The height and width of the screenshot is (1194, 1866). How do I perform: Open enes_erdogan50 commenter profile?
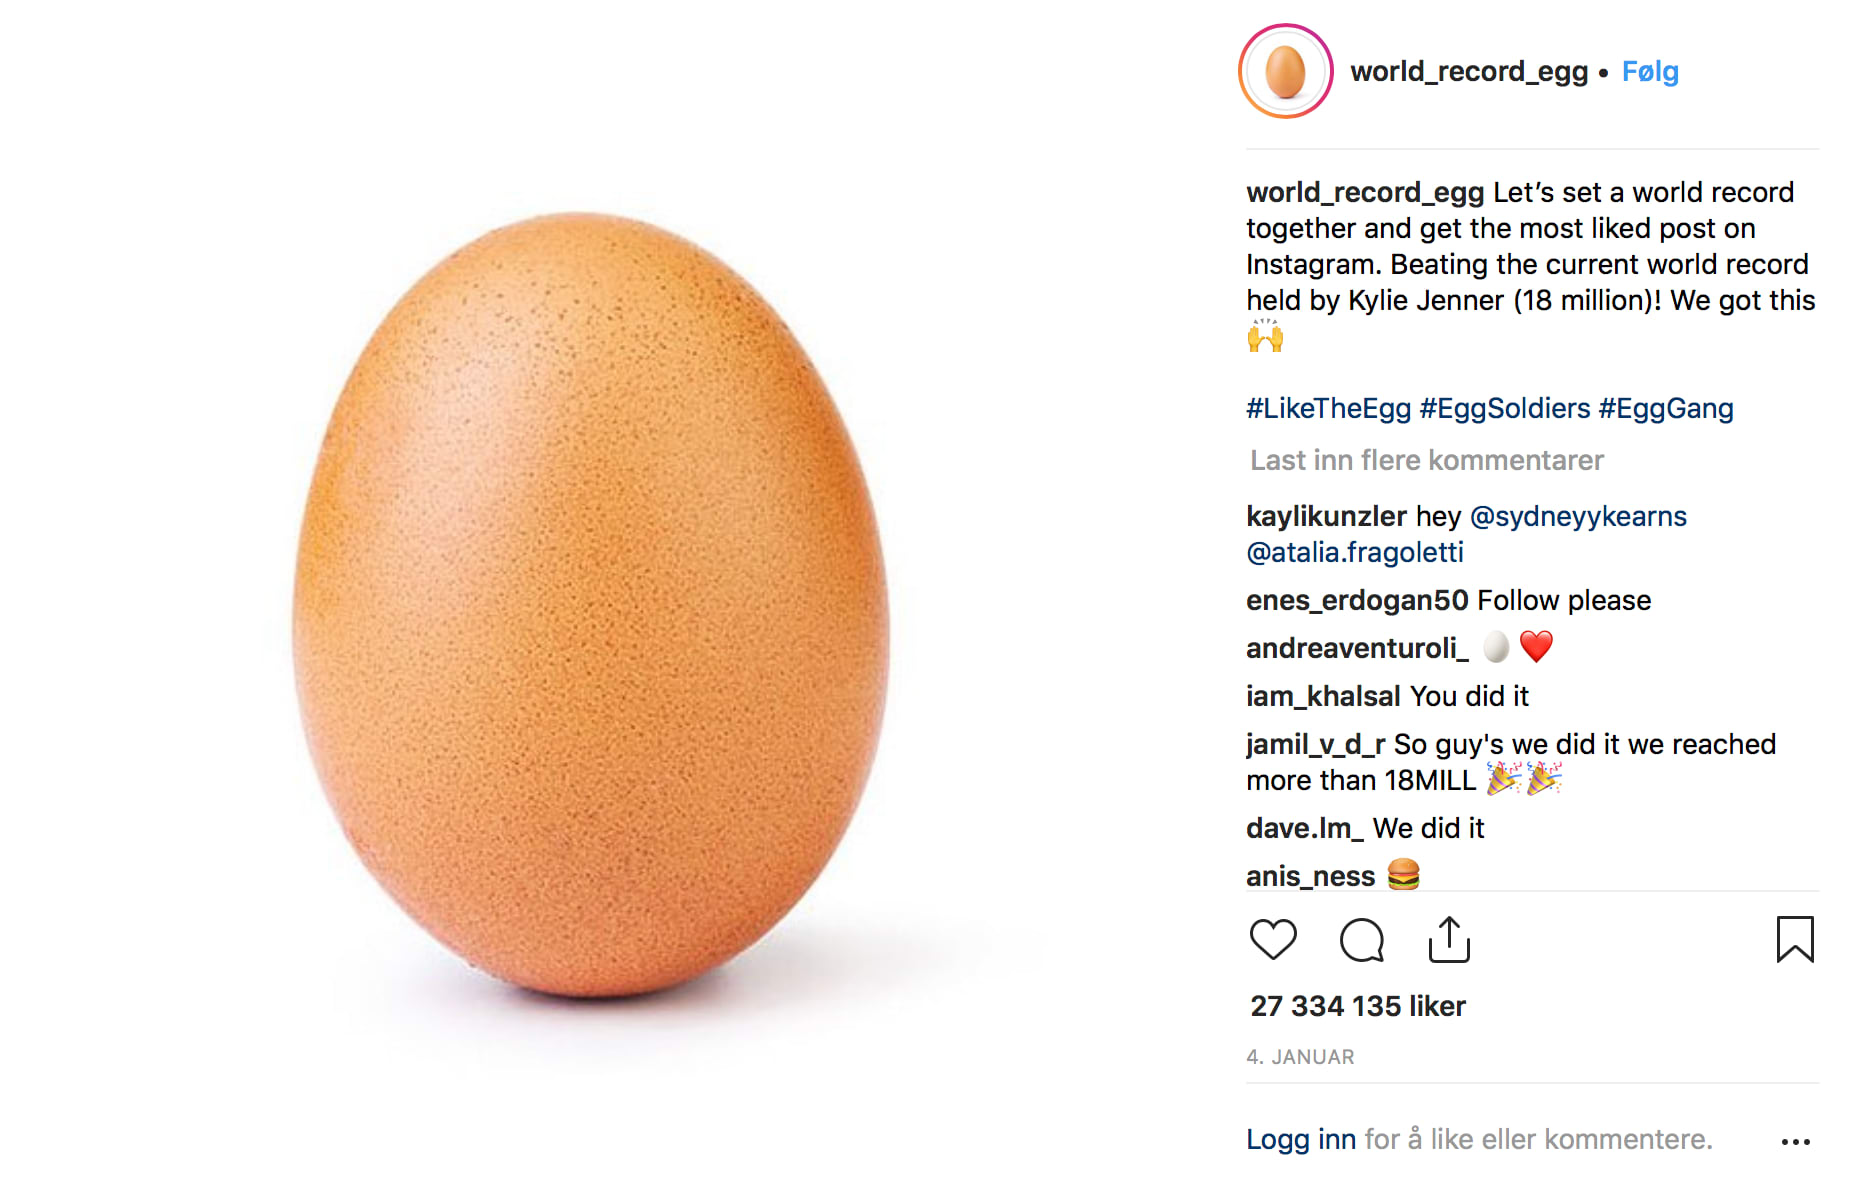click(1357, 600)
